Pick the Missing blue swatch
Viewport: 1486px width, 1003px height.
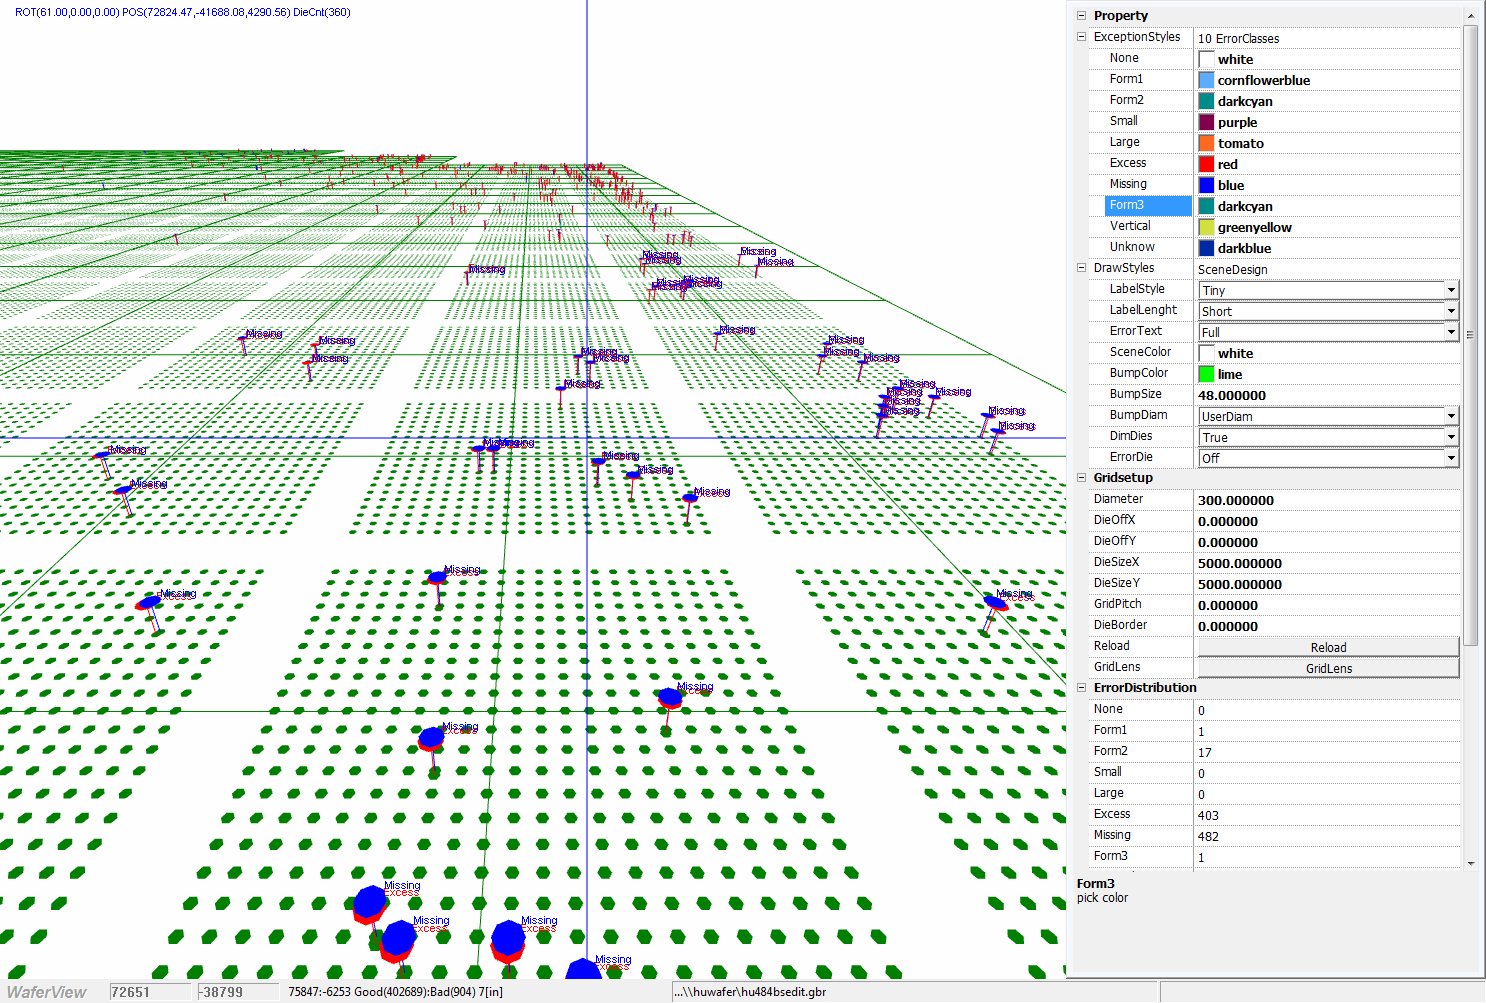point(1206,185)
